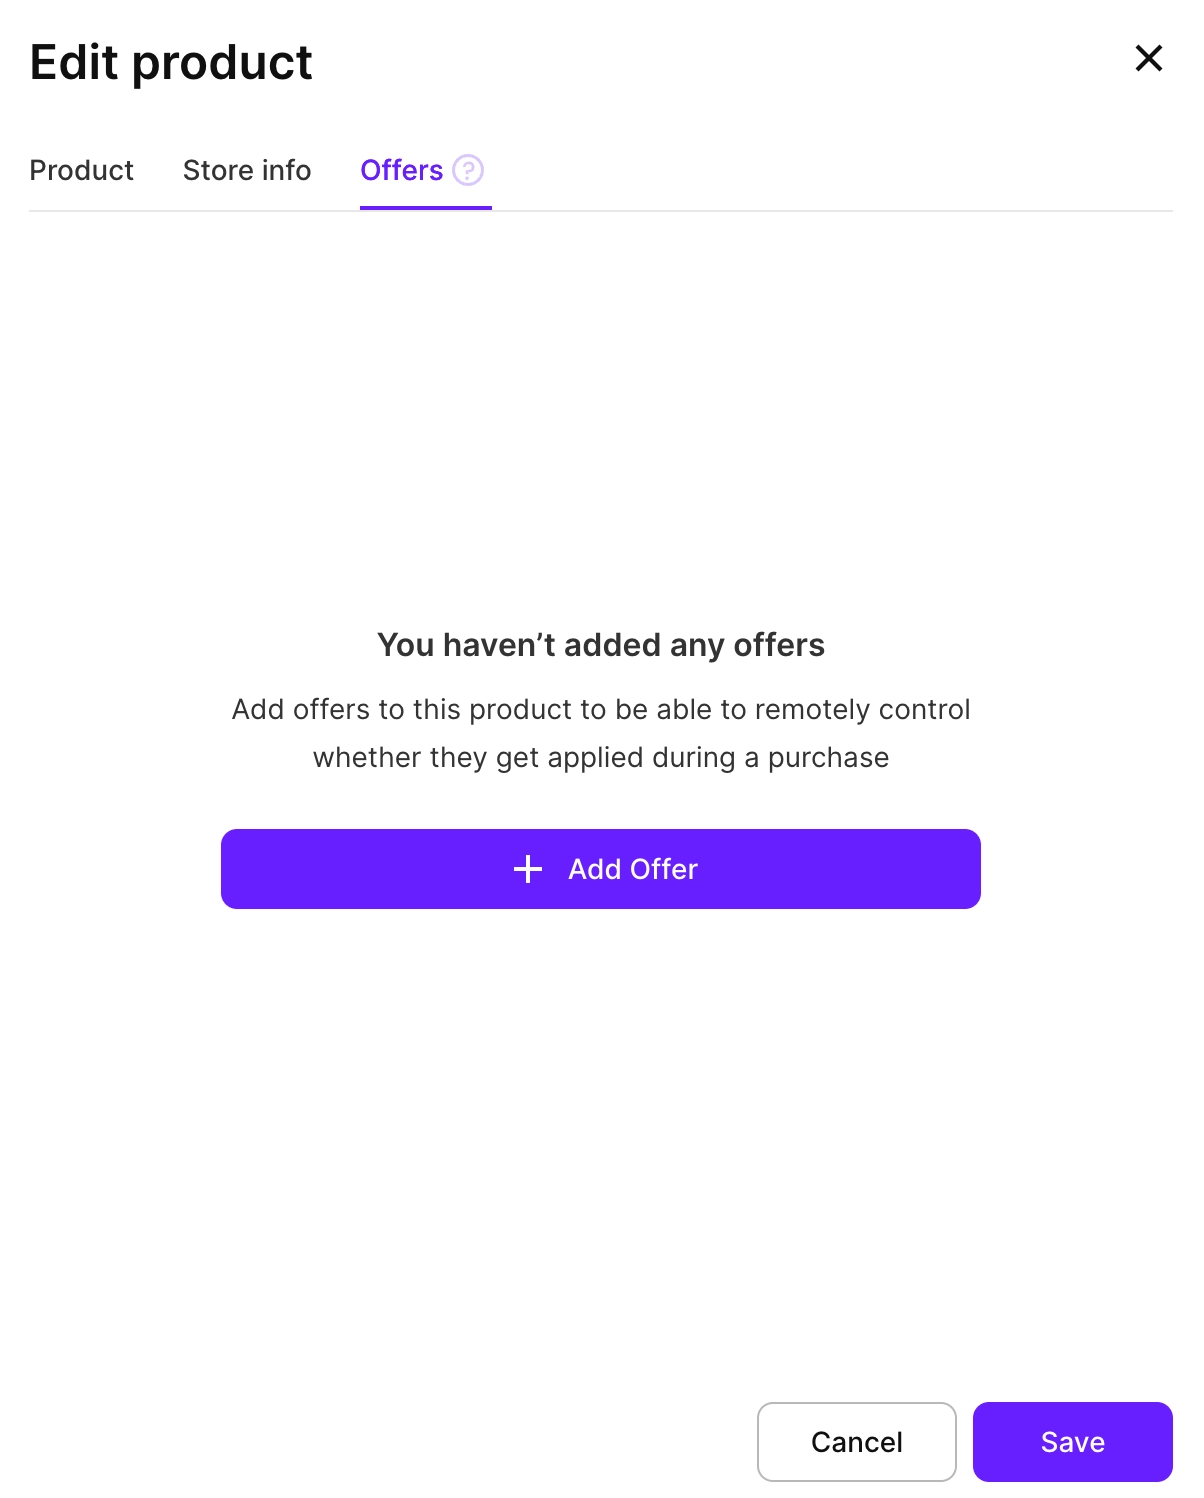Click the help icon beside Offers

[x=468, y=170]
